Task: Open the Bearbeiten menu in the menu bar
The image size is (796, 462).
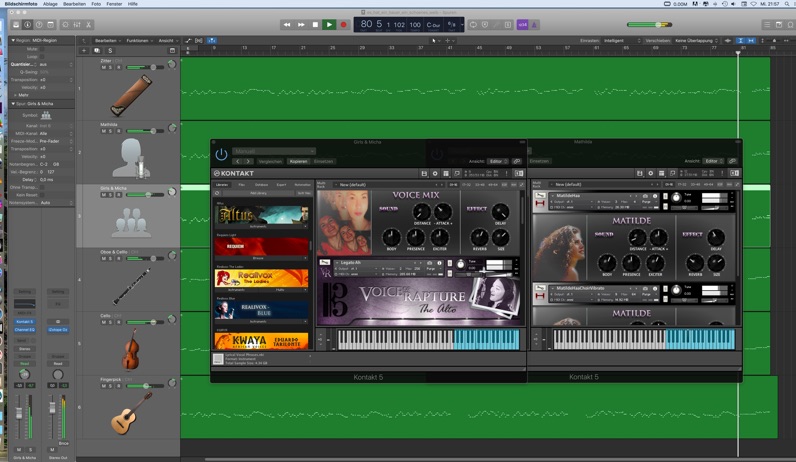Action: 74,4
